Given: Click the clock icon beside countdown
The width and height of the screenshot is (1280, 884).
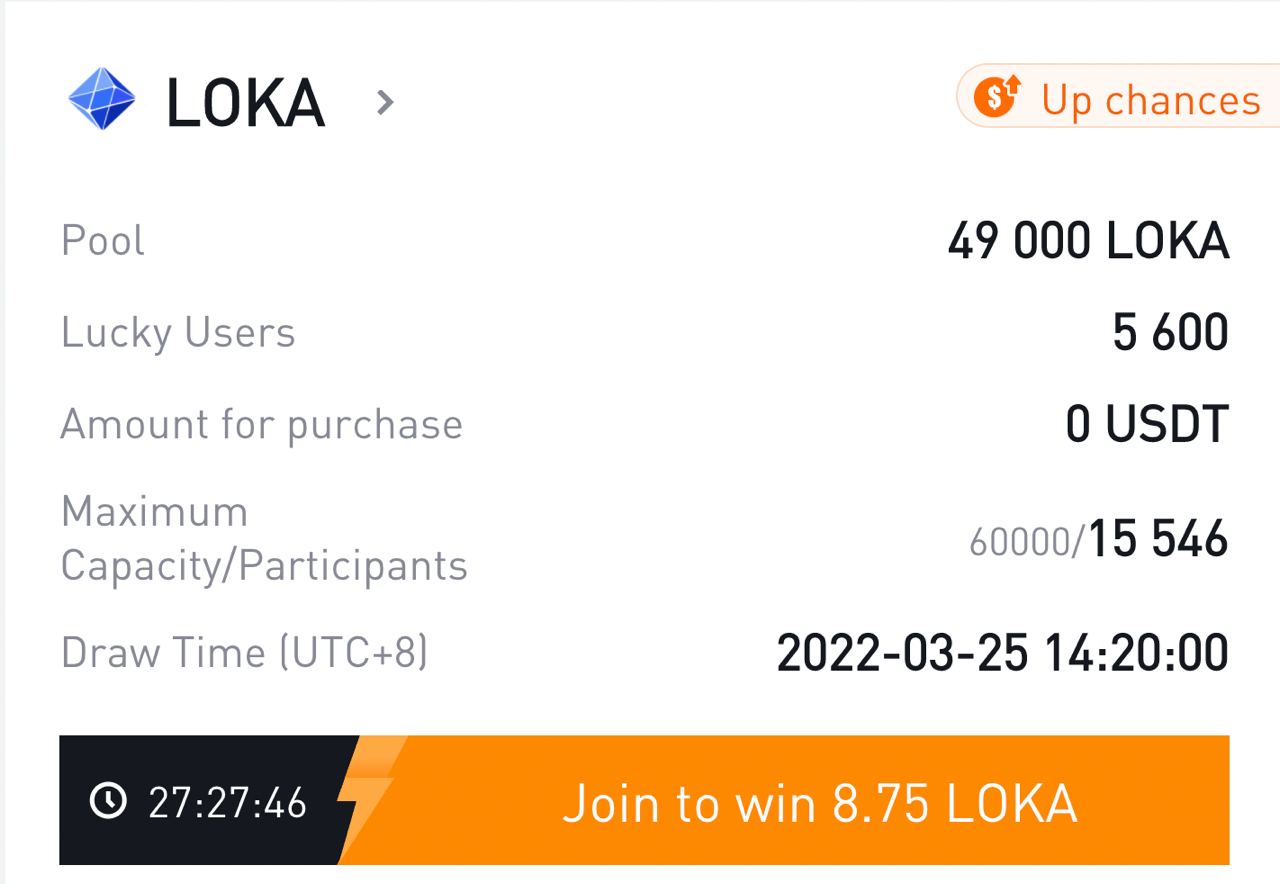Looking at the screenshot, I should click(108, 800).
